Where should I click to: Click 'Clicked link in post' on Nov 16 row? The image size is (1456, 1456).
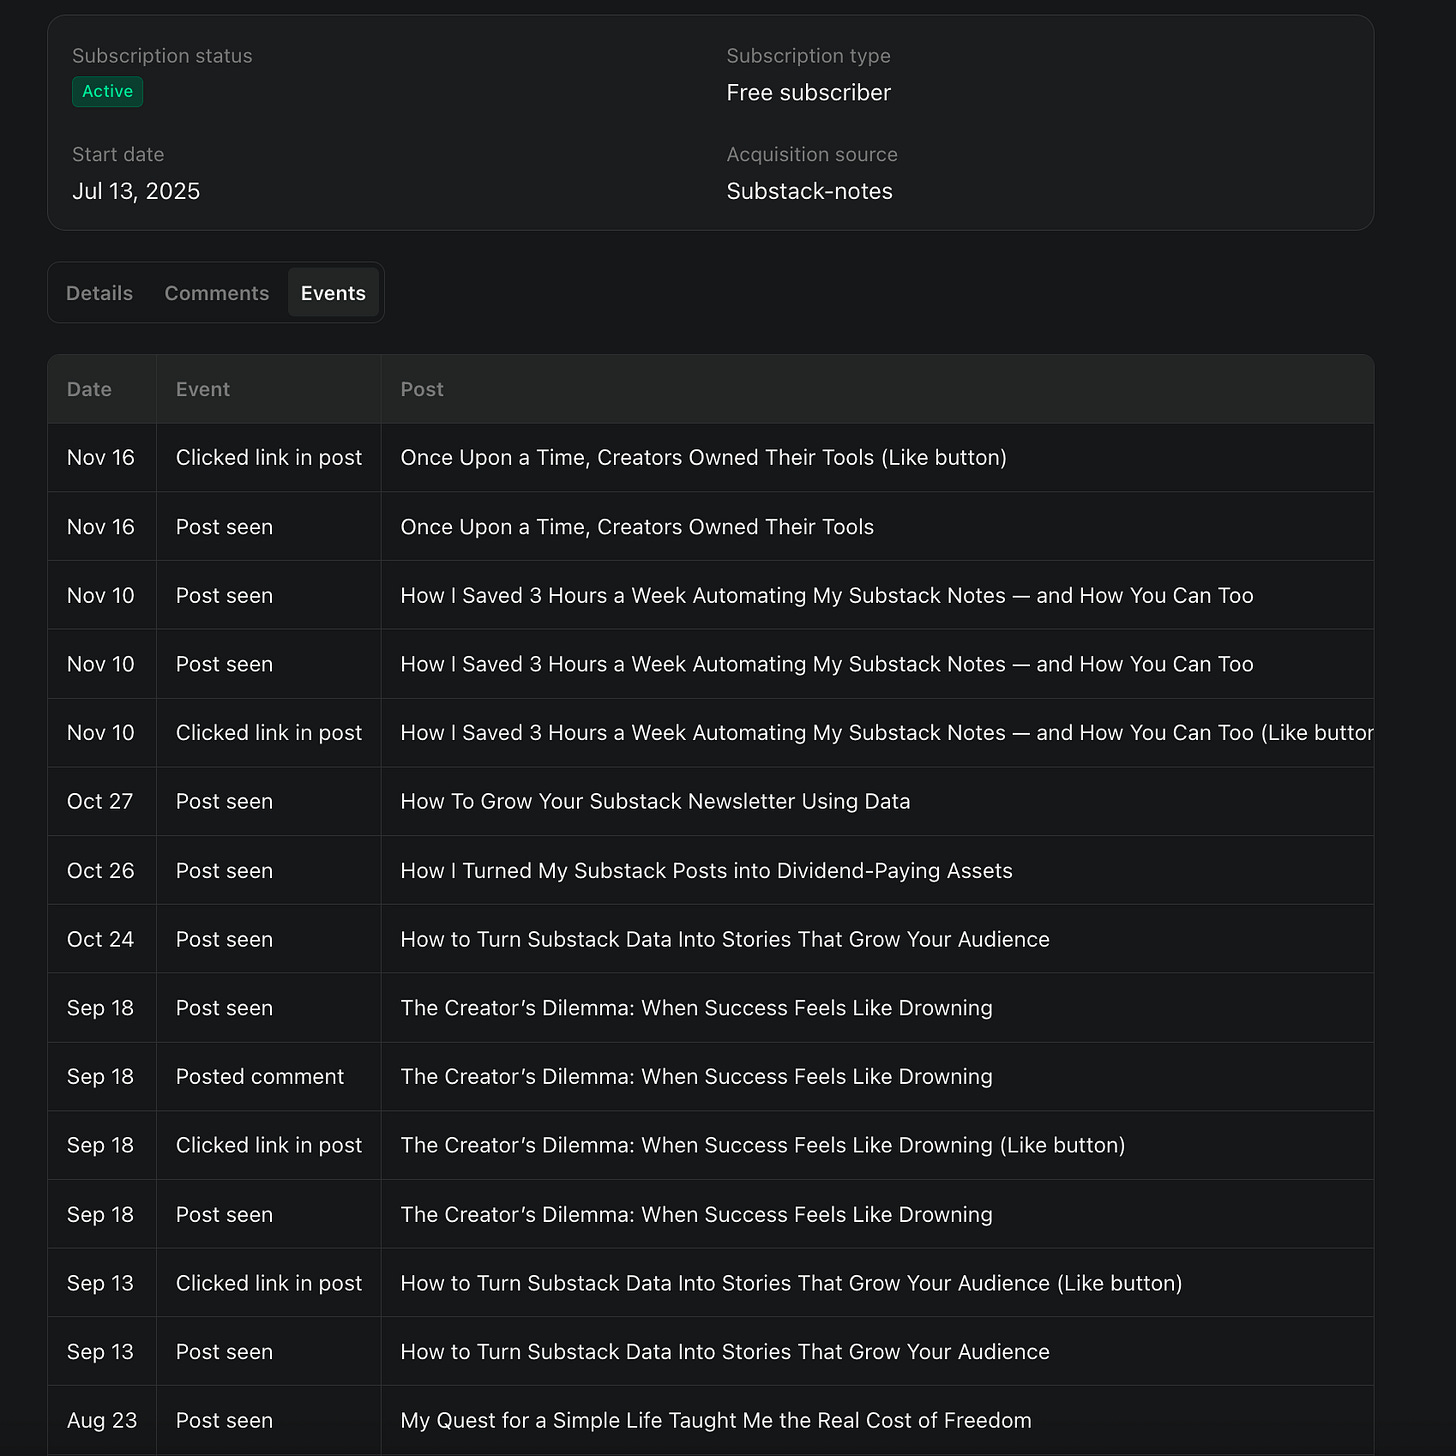click(269, 457)
